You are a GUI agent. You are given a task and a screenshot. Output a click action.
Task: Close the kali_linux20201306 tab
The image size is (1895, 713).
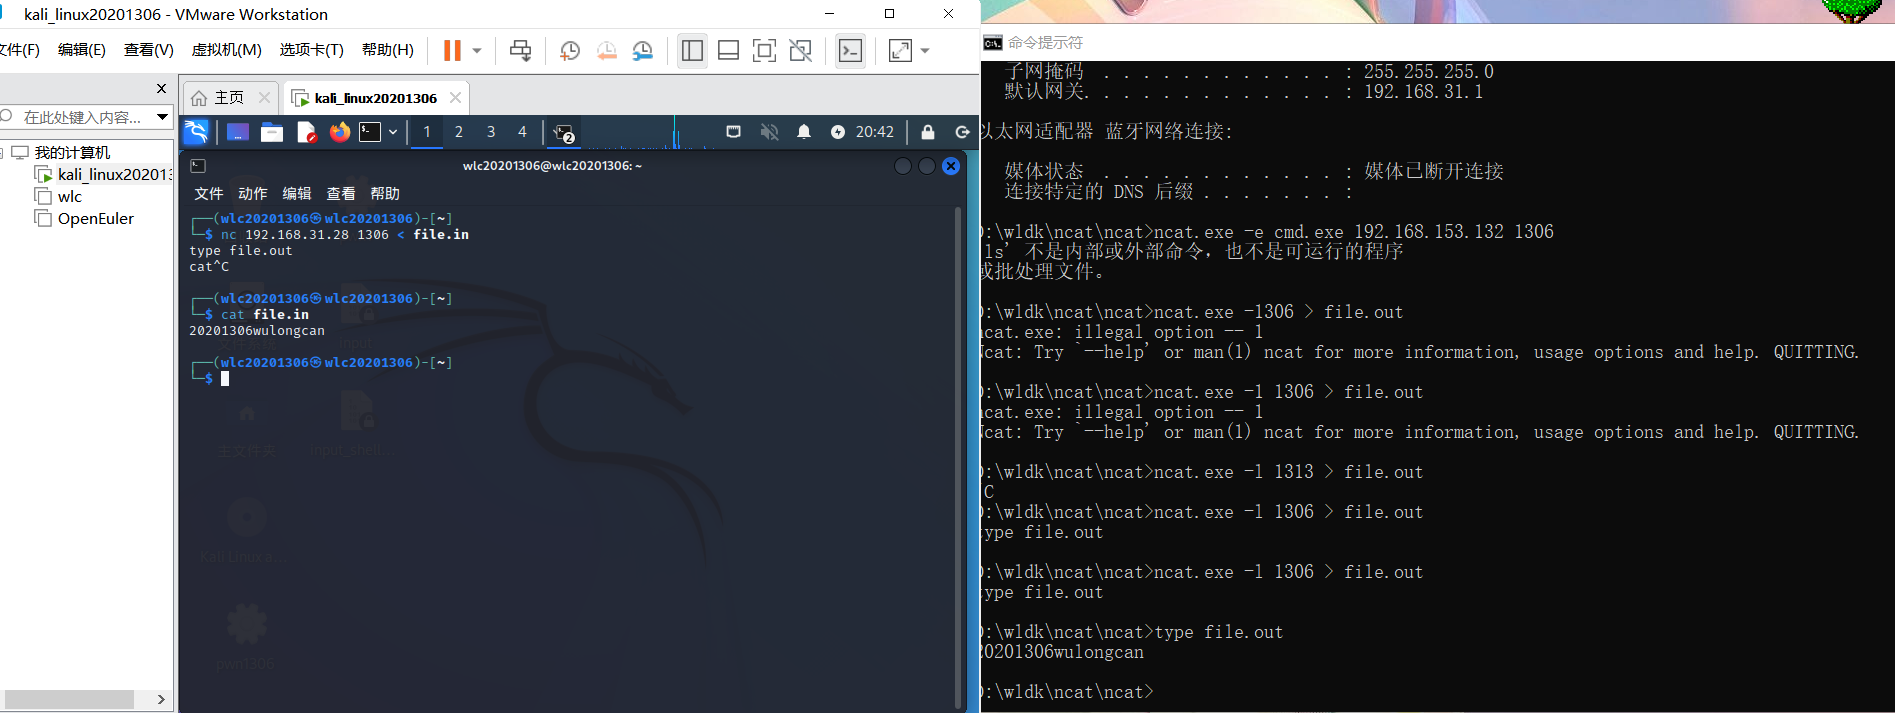(x=455, y=98)
